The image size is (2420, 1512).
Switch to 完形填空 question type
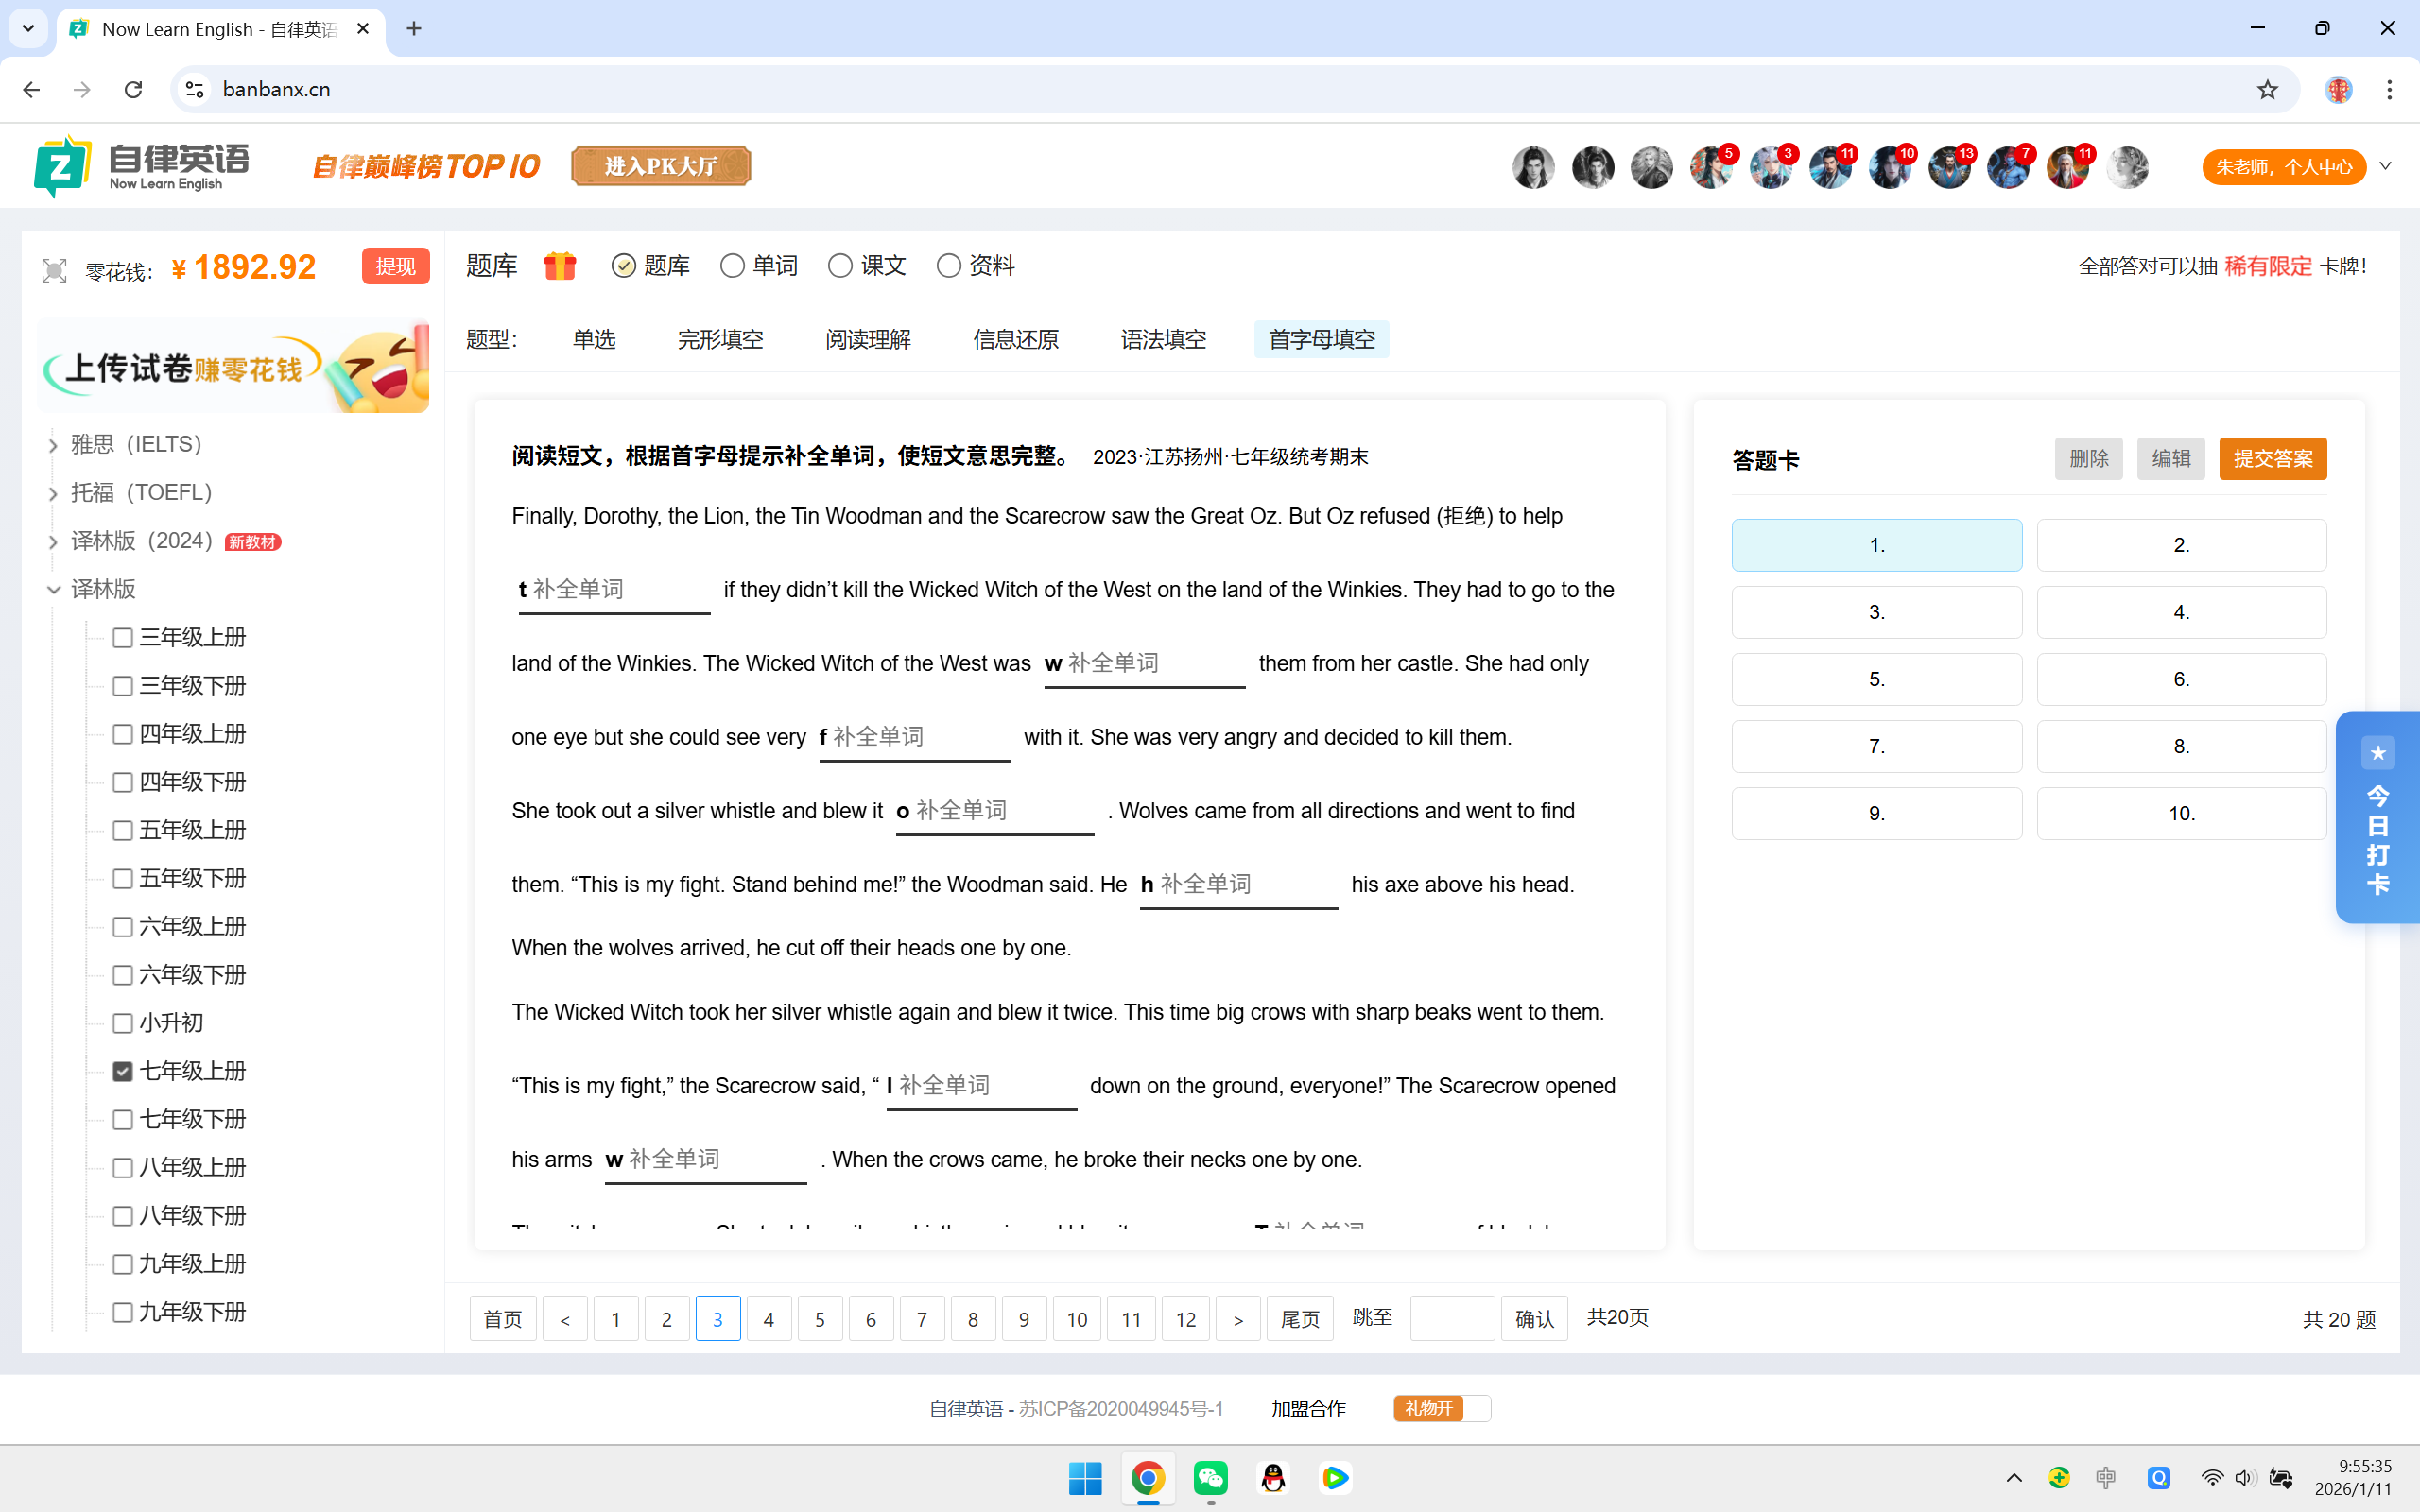point(720,340)
